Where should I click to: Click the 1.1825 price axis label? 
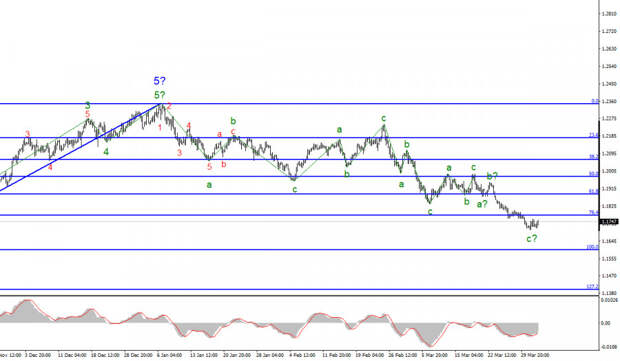pos(609,206)
